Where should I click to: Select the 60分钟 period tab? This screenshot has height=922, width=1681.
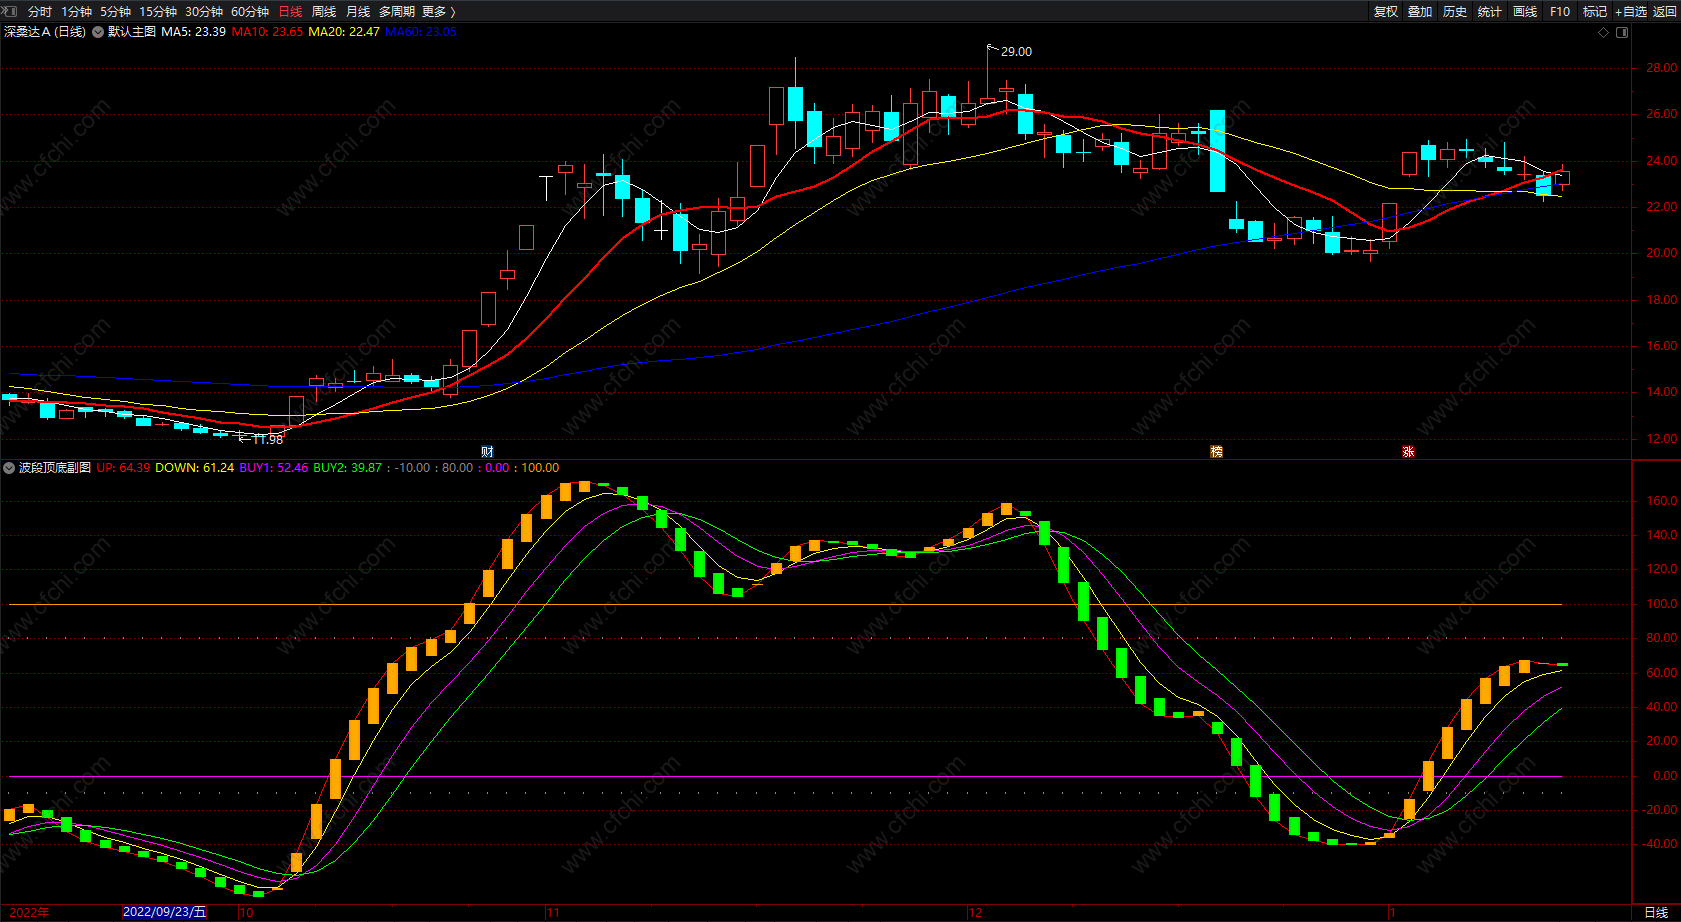[x=250, y=11]
